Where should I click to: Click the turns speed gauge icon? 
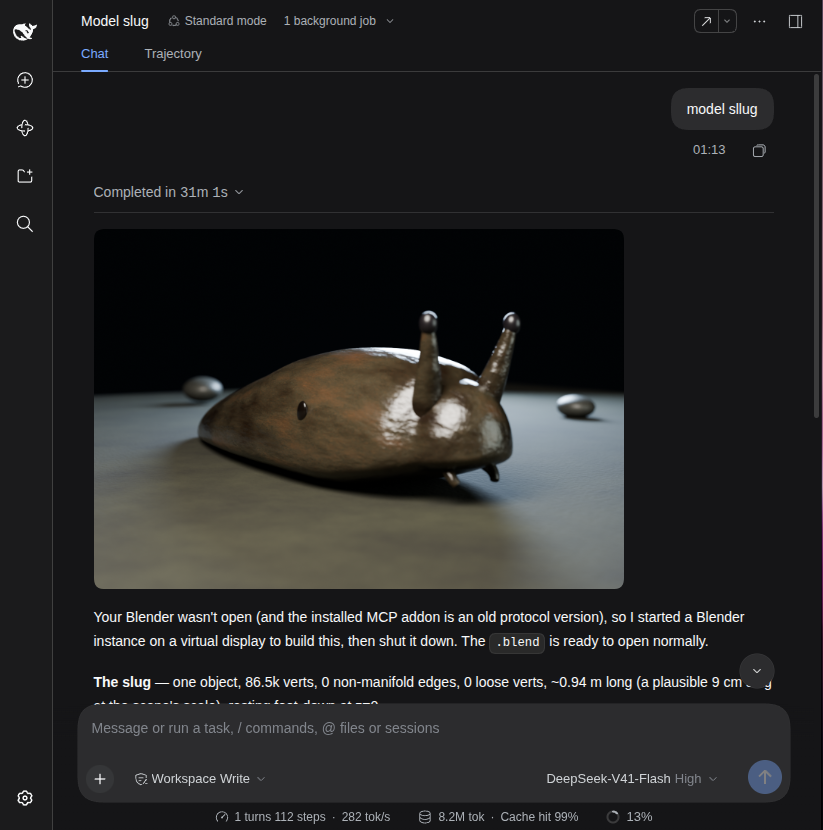[x=222, y=817]
